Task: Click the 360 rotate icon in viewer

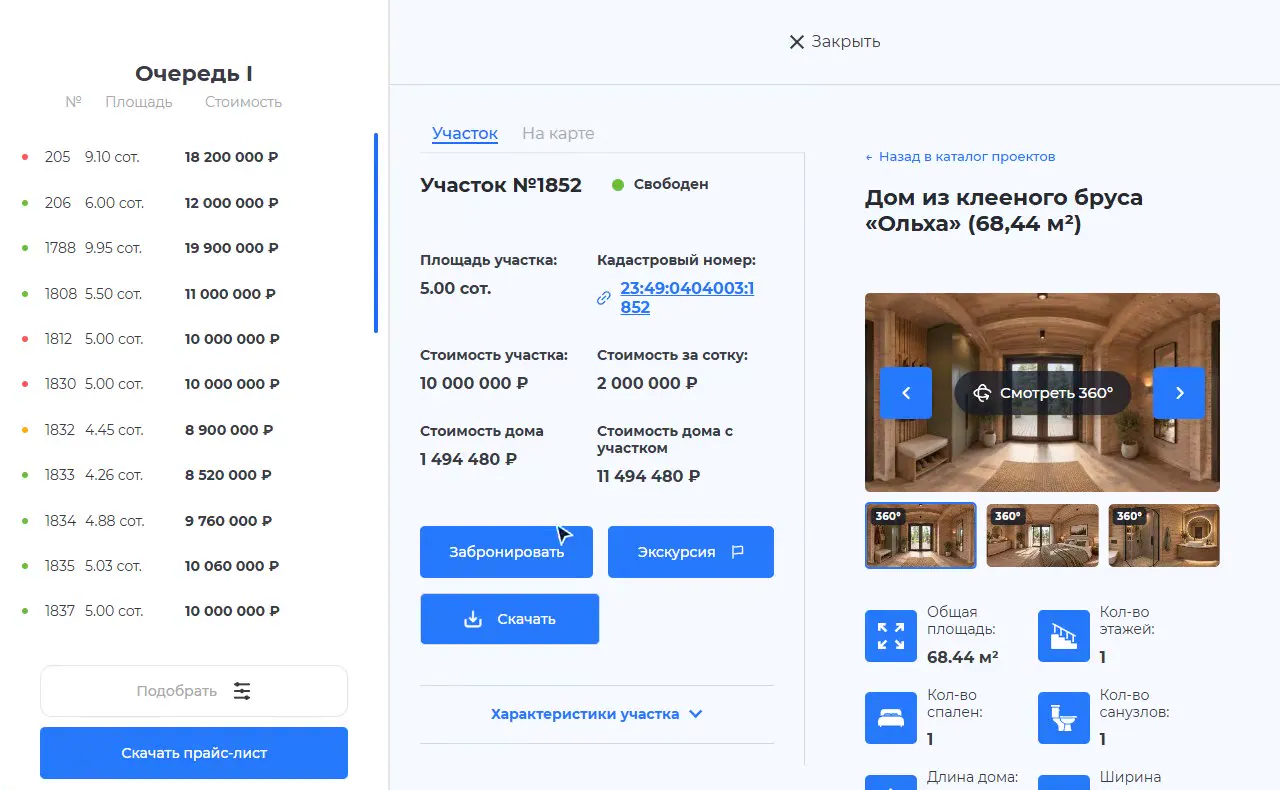Action: click(x=982, y=393)
